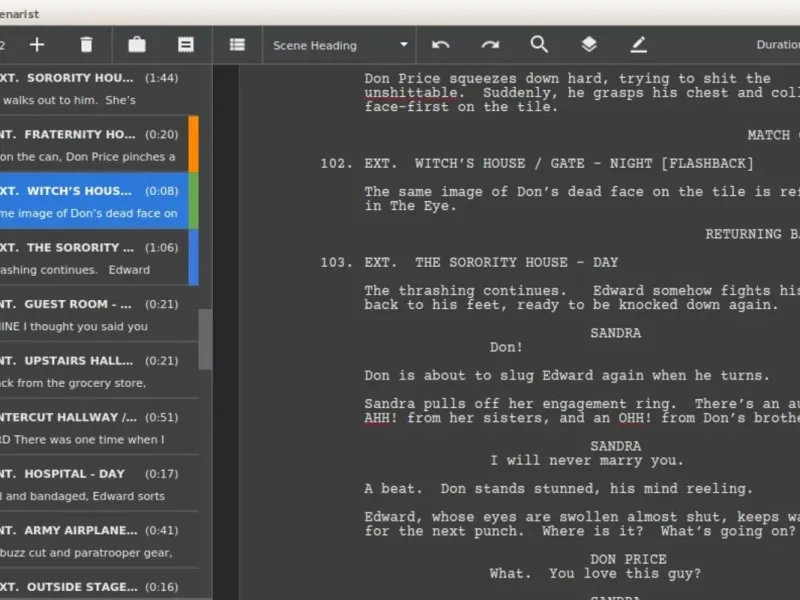The width and height of the screenshot is (800, 600).
Task: Select UPSTAIRS HALL... (0:21) scene
Action: (99, 371)
